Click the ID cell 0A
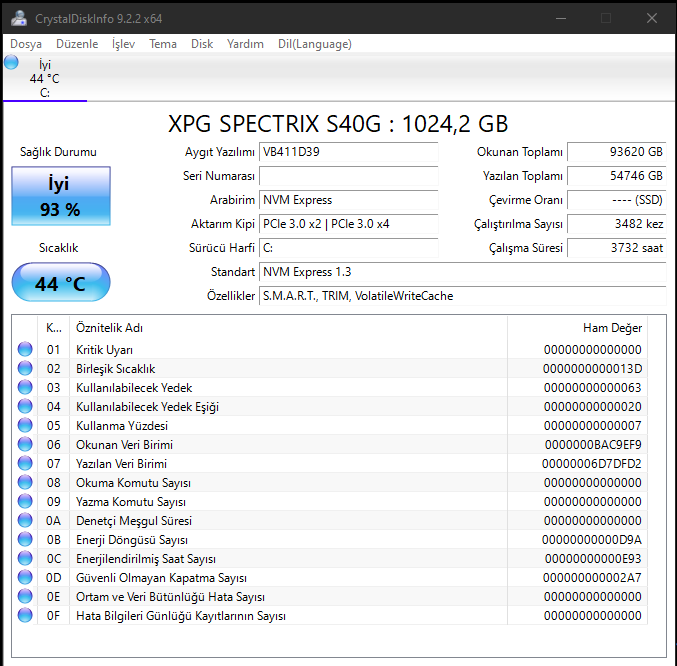This screenshot has width=677, height=666. click(54, 521)
